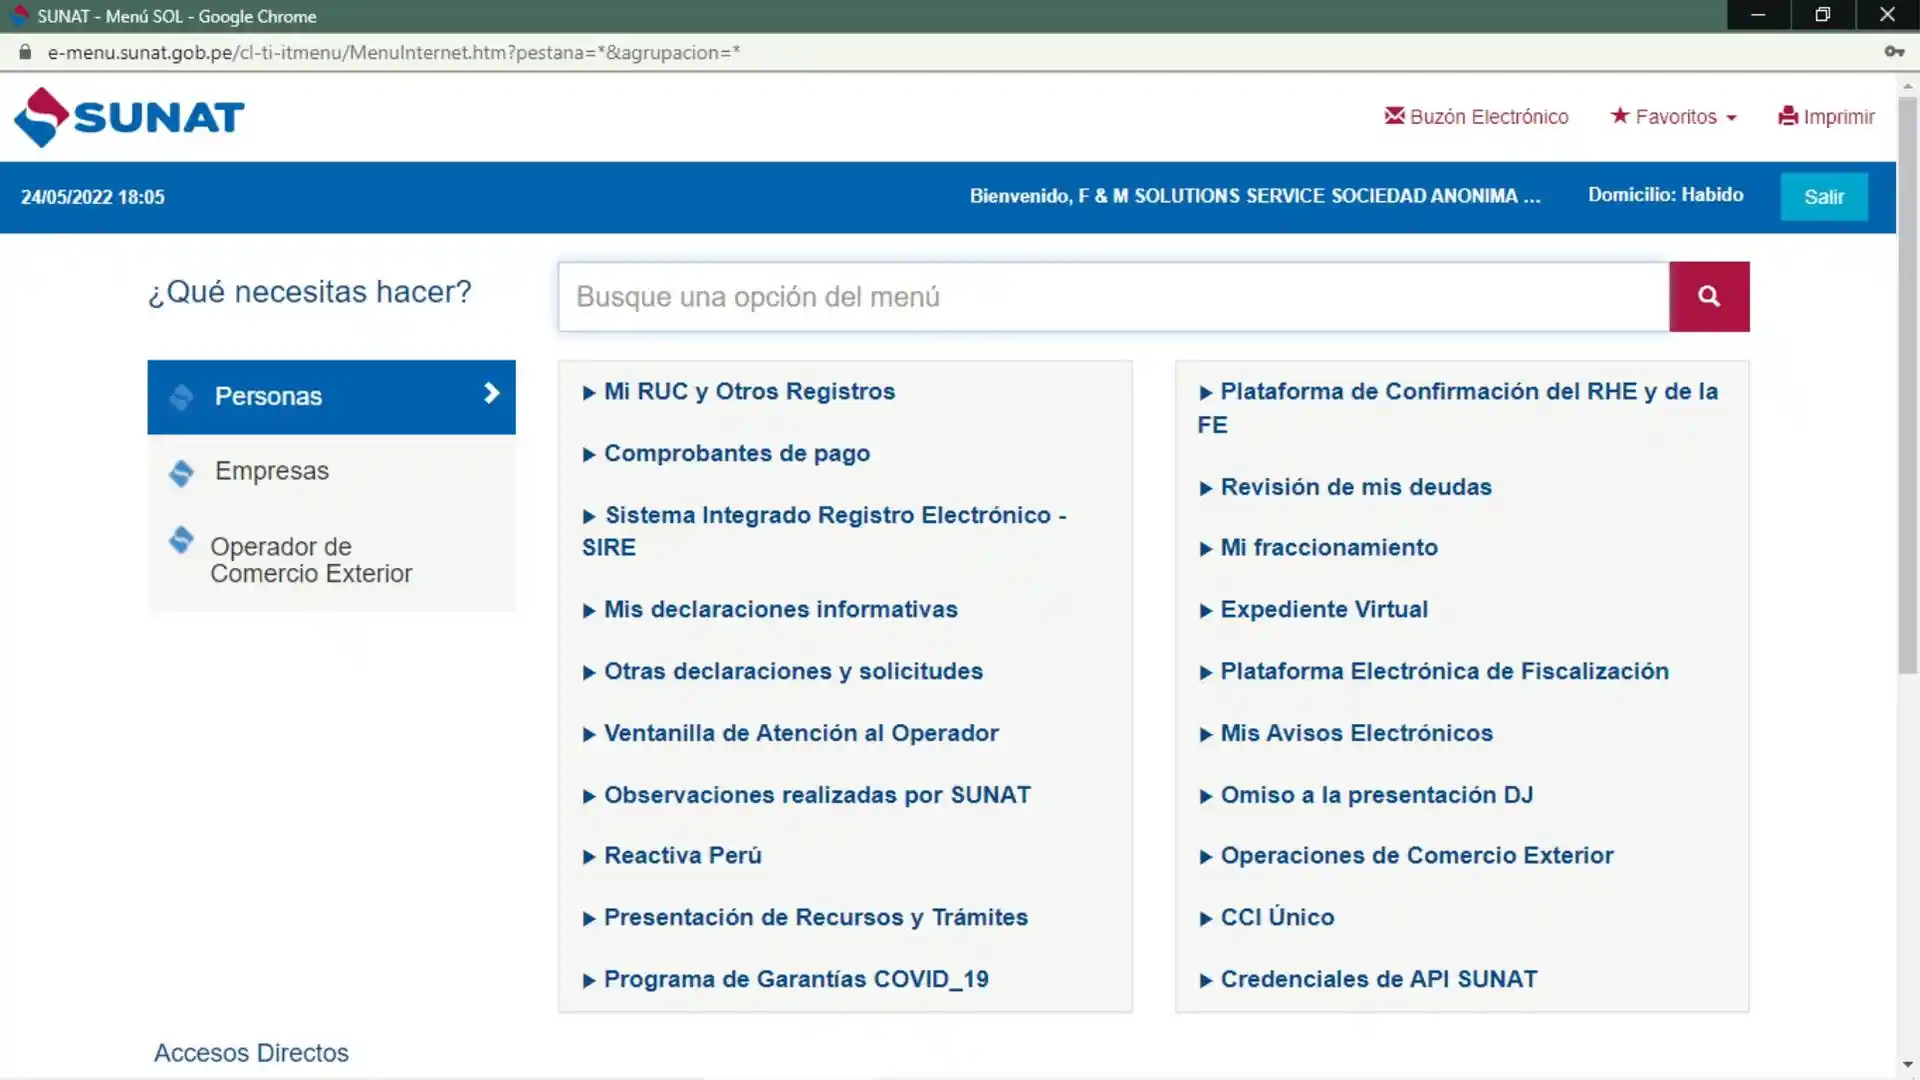This screenshot has height=1080, width=1920.
Task: Expand Mi fraccionamiento
Action: pos(1318,547)
